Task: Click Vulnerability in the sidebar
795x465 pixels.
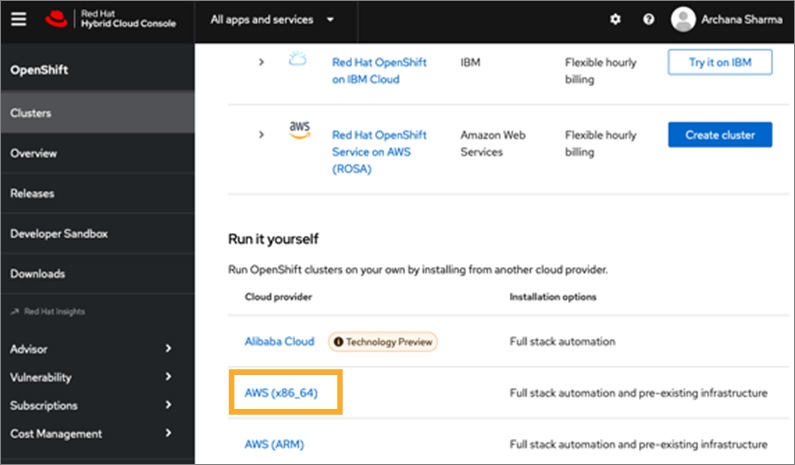Action: tap(41, 377)
